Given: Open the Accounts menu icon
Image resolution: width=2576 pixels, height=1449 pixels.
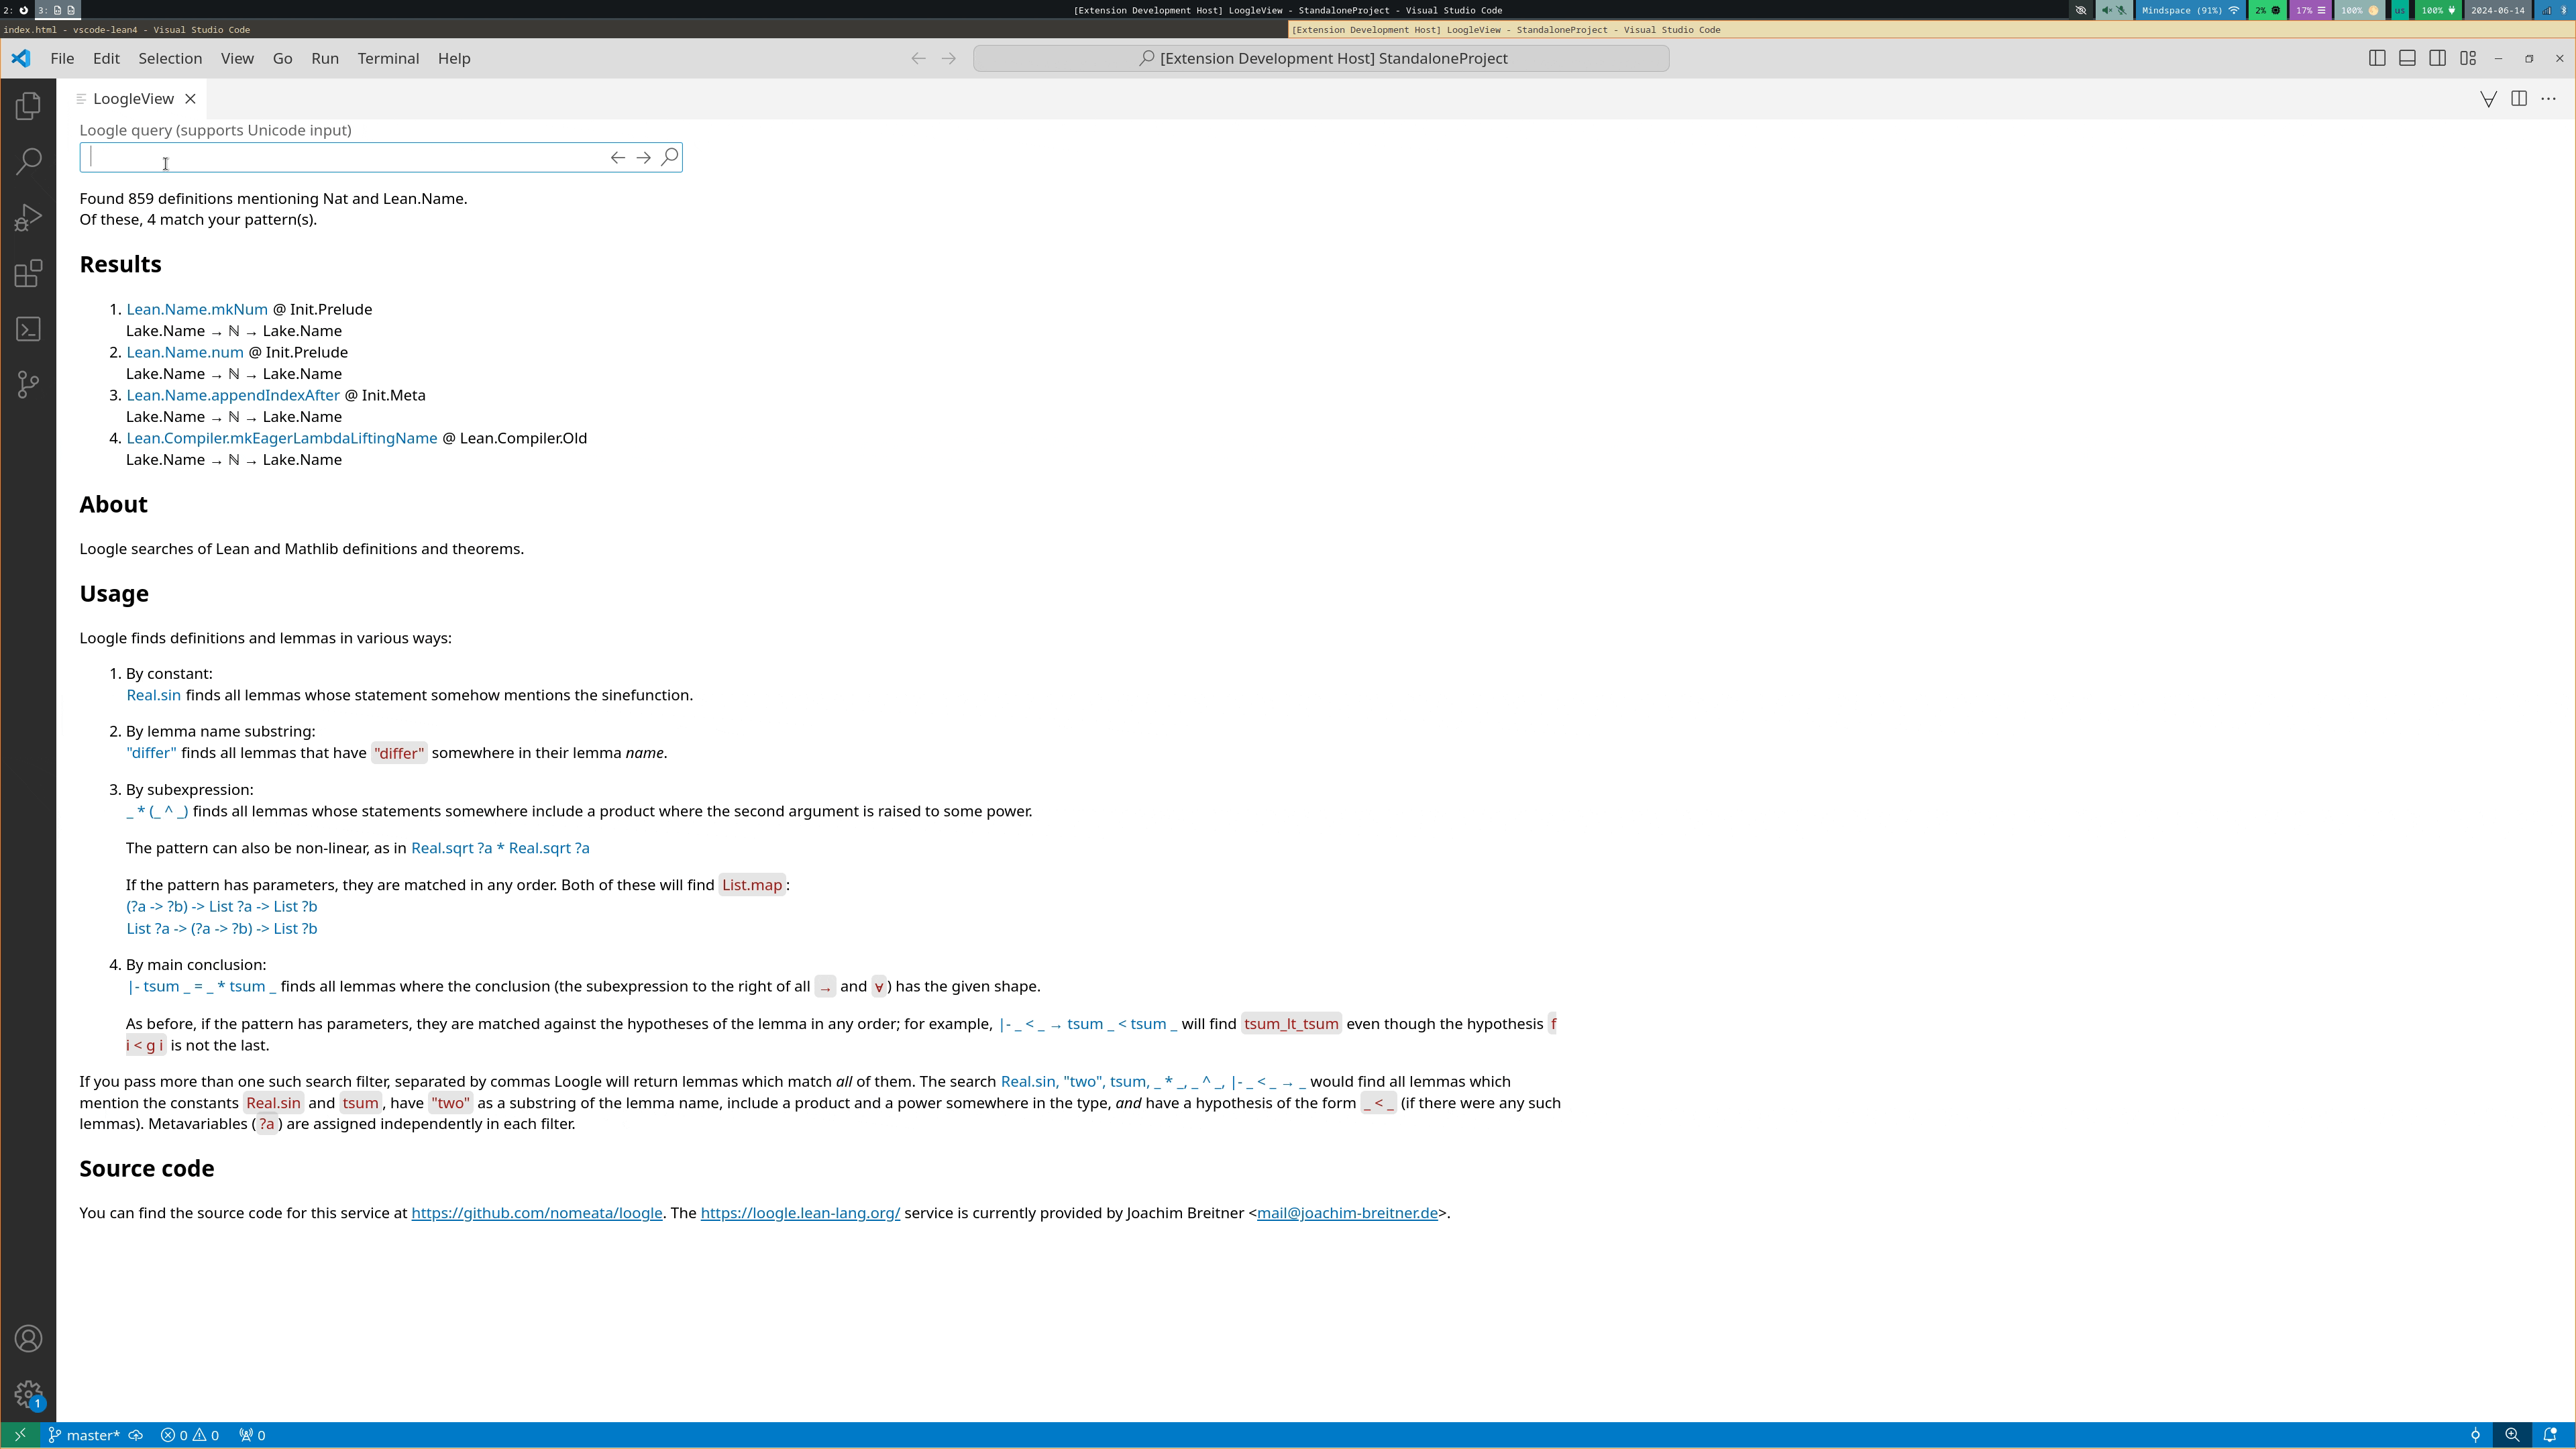Looking at the screenshot, I should point(28,1339).
